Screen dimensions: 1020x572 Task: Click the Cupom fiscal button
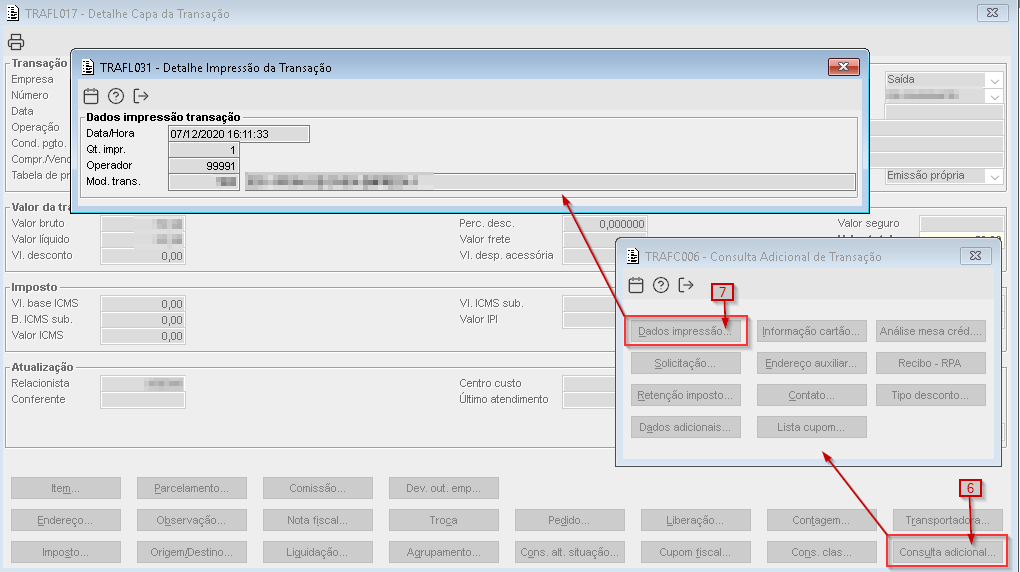(x=695, y=552)
